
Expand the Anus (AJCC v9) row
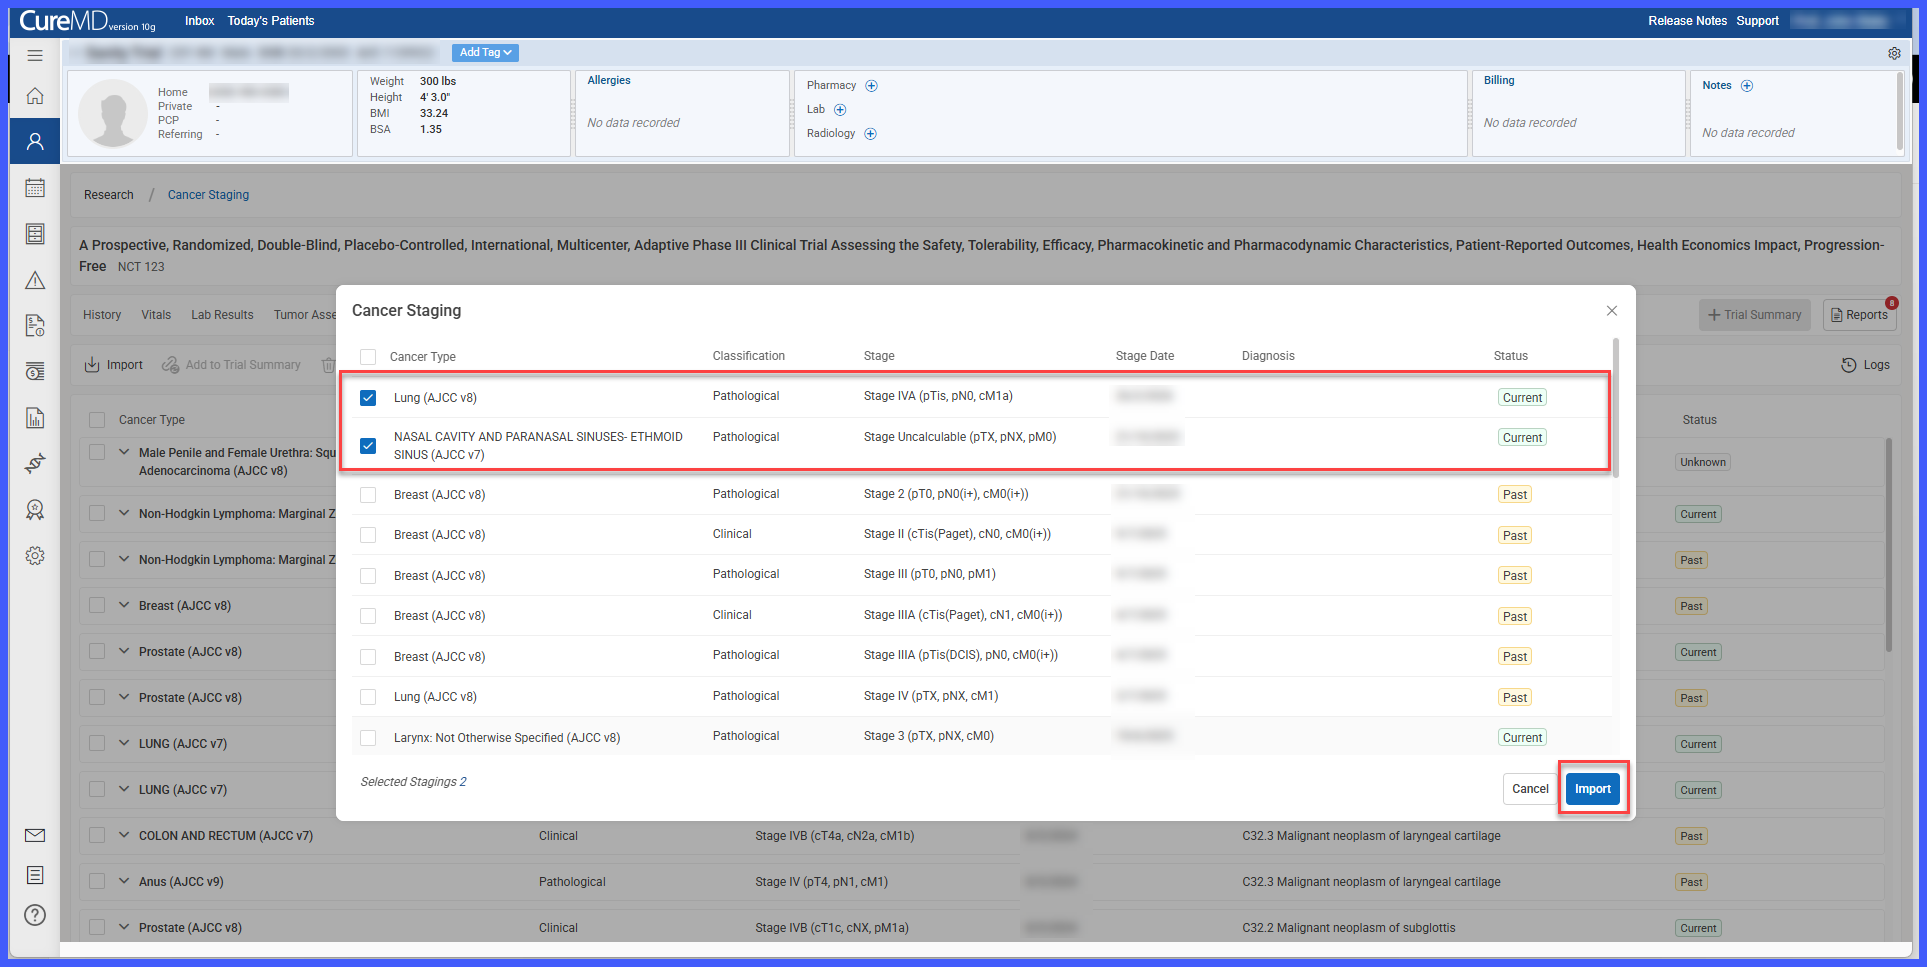[124, 881]
